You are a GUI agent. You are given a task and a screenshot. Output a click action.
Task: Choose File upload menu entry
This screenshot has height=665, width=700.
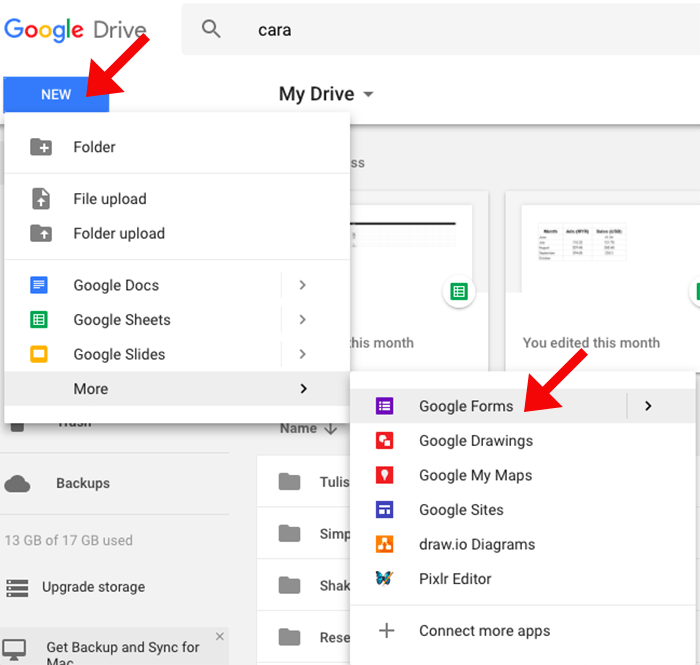point(177,199)
